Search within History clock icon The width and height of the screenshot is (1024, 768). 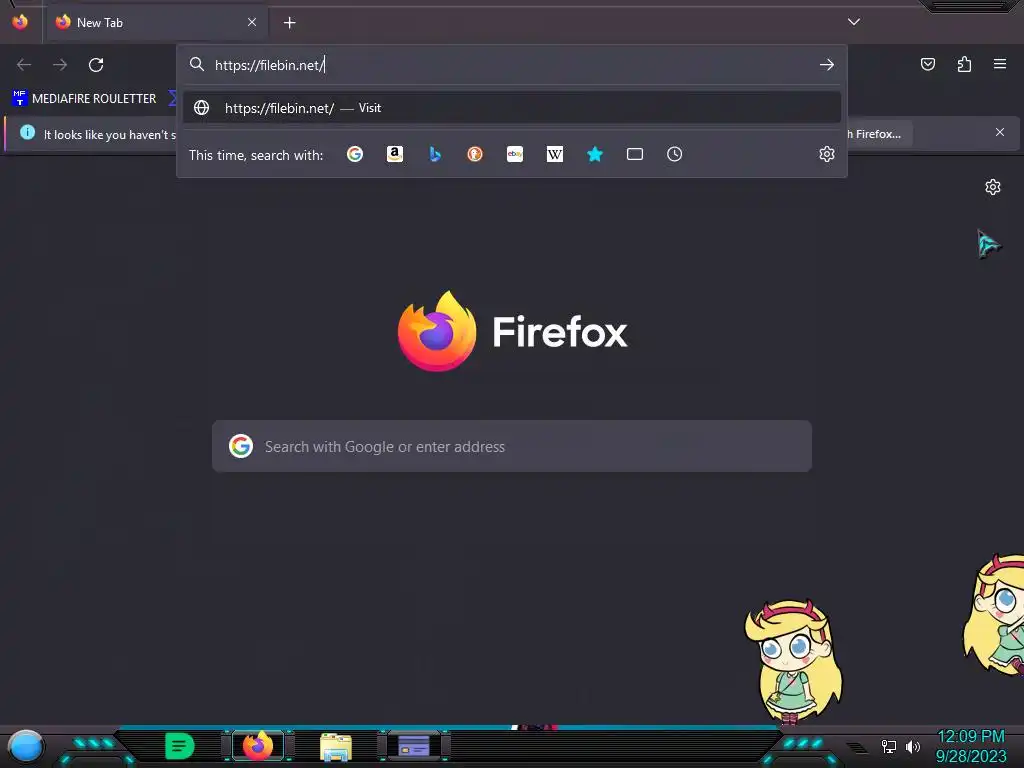click(675, 154)
